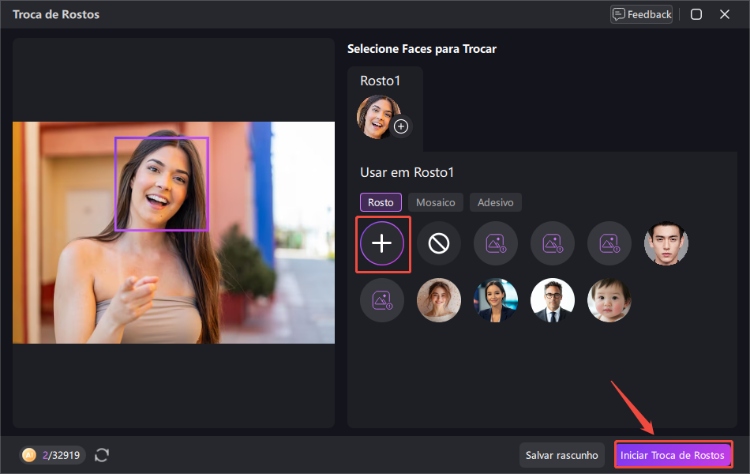This screenshot has height=474, width=750.
Task: Click Iniciar Troca de Rostos button
Action: tap(673, 455)
